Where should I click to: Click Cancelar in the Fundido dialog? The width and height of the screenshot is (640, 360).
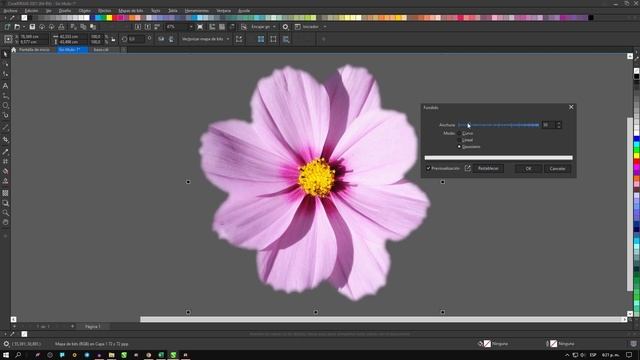tap(557, 169)
